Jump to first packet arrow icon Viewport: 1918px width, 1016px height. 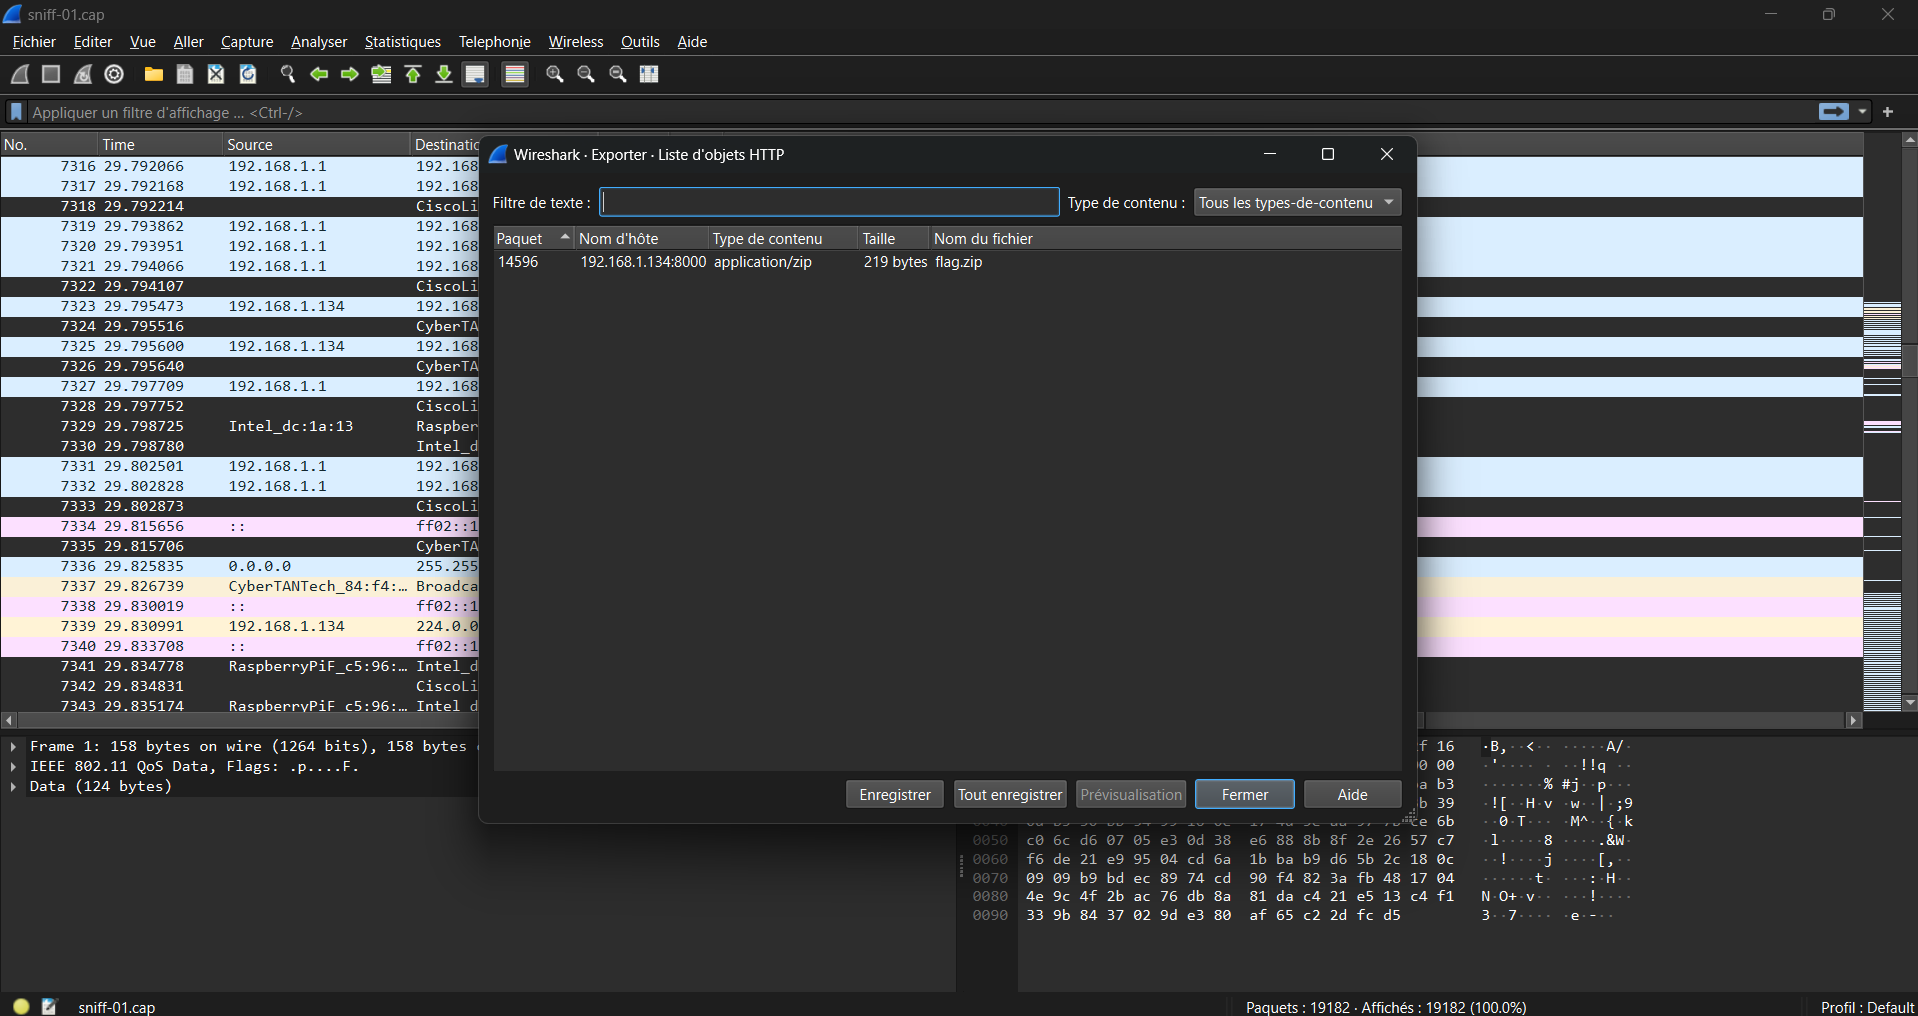tap(413, 74)
